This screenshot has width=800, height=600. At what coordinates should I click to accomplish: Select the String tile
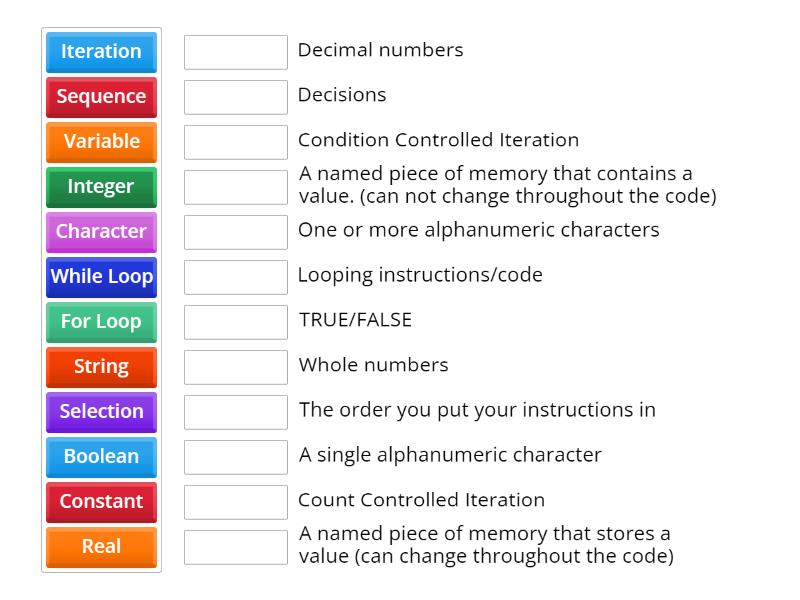[101, 366]
